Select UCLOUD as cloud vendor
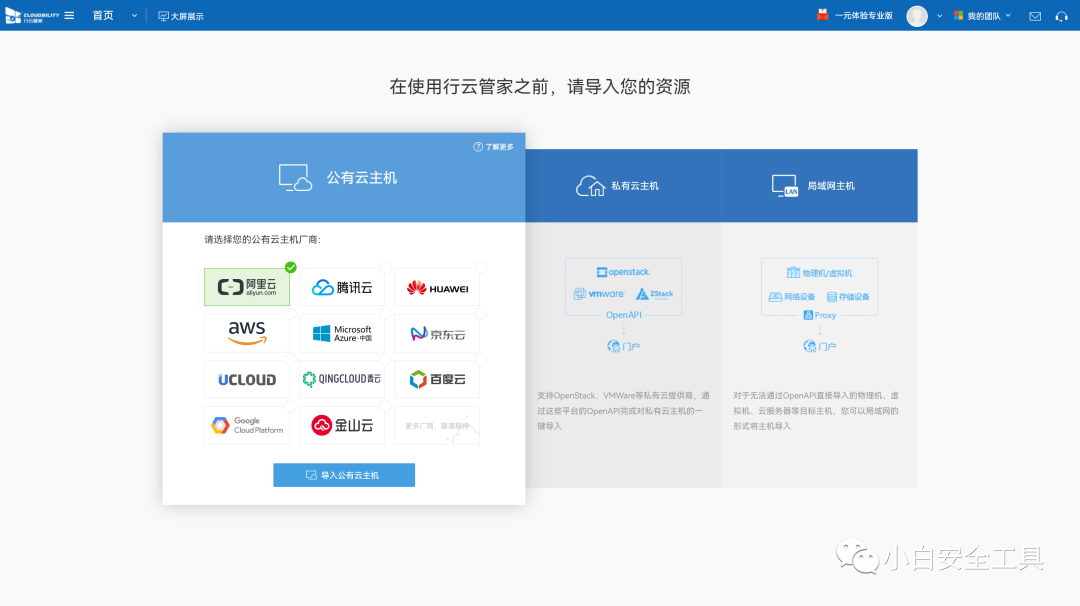Screen dimensions: 1080x606 pyautogui.click(x=247, y=379)
